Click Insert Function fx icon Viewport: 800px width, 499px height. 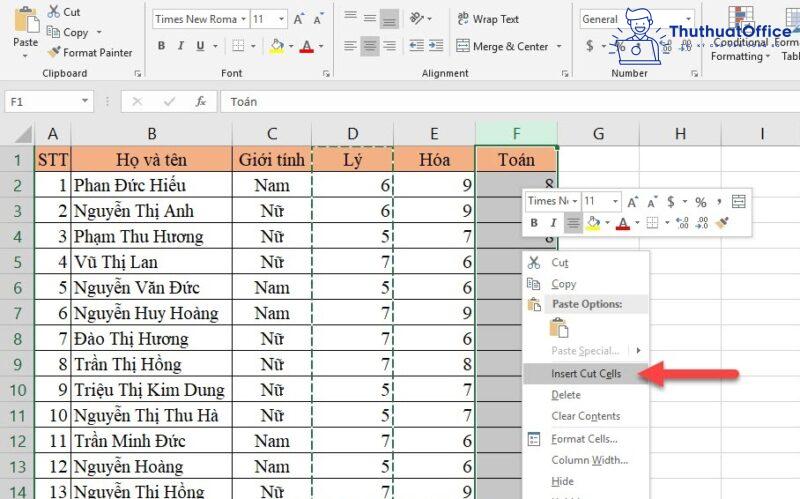coord(201,102)
